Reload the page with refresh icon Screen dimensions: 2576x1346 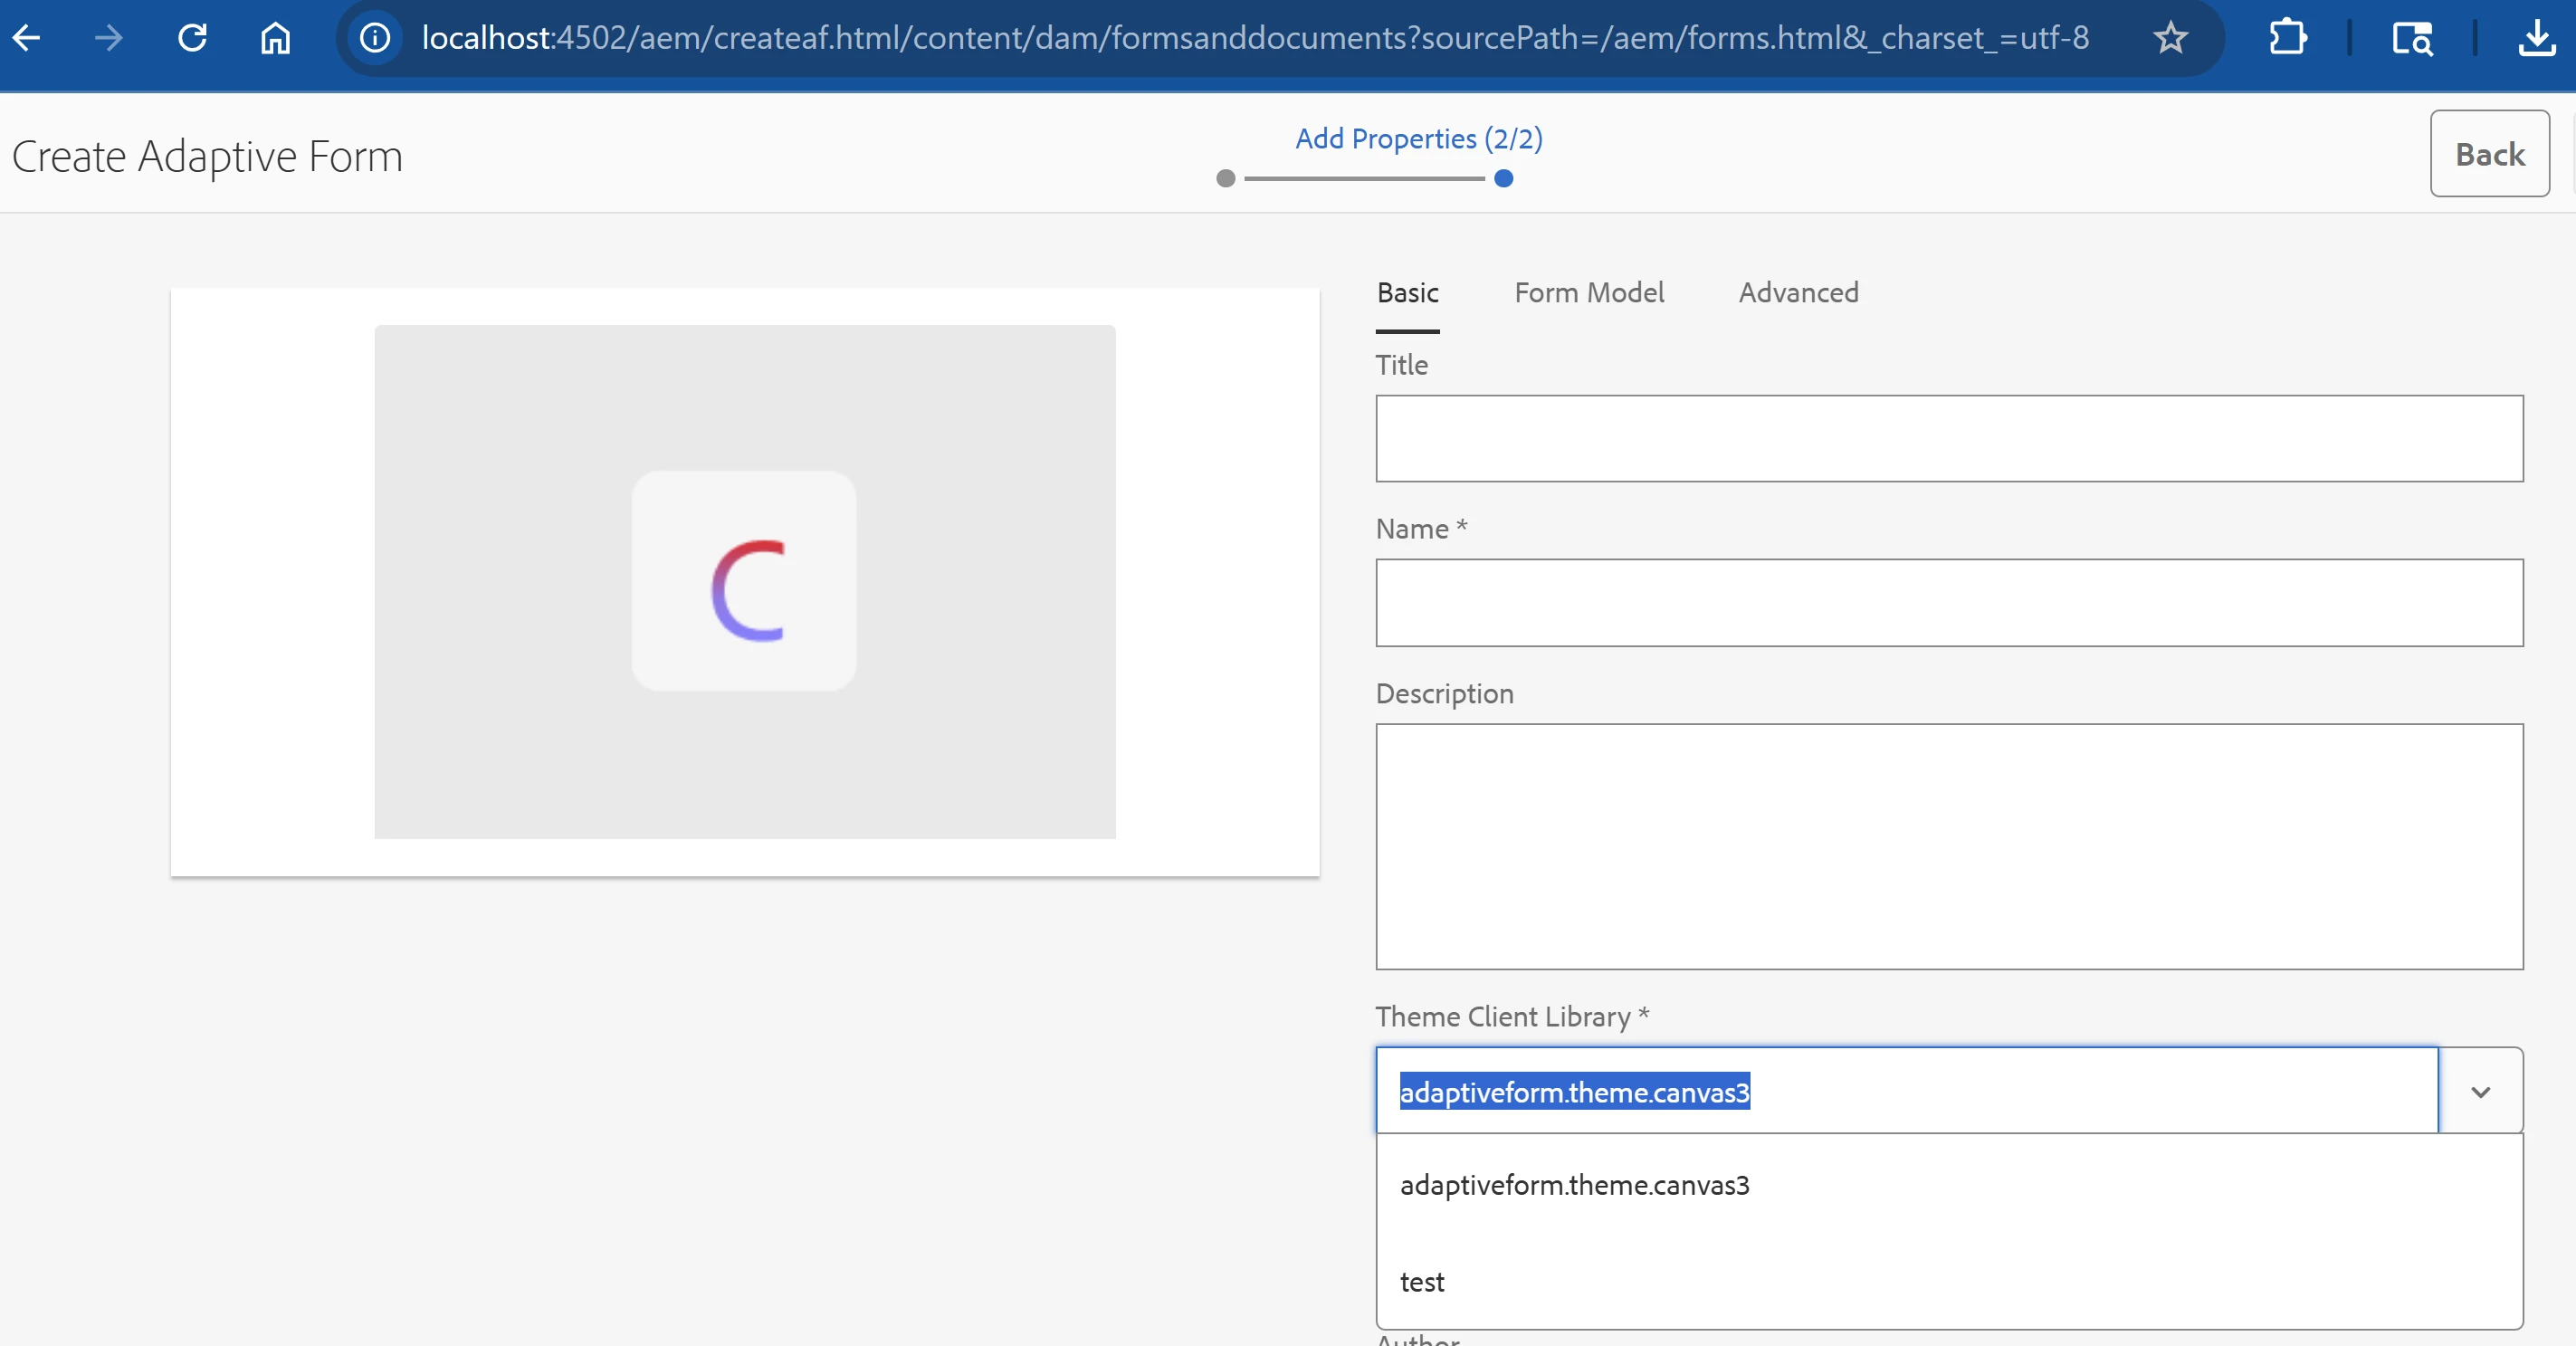pyautogui.click(x=192, y=38)
